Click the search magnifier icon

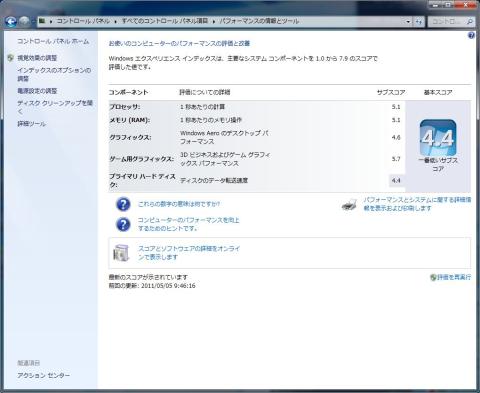tap(470, 22)
